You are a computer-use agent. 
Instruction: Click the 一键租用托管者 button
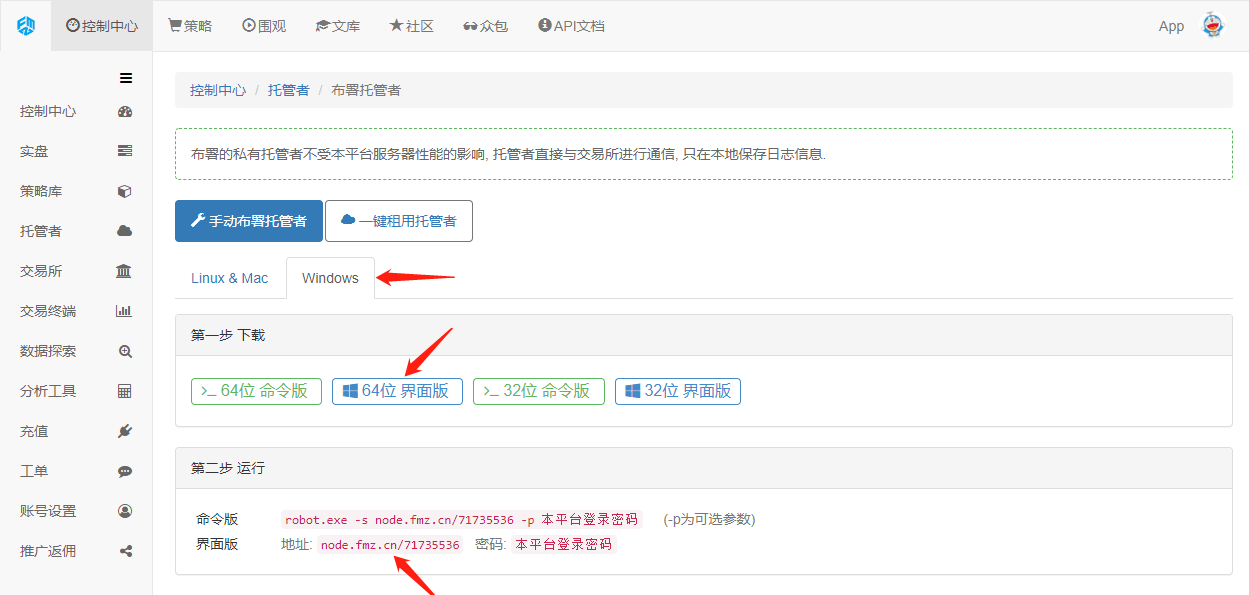(x=399, y=221)
